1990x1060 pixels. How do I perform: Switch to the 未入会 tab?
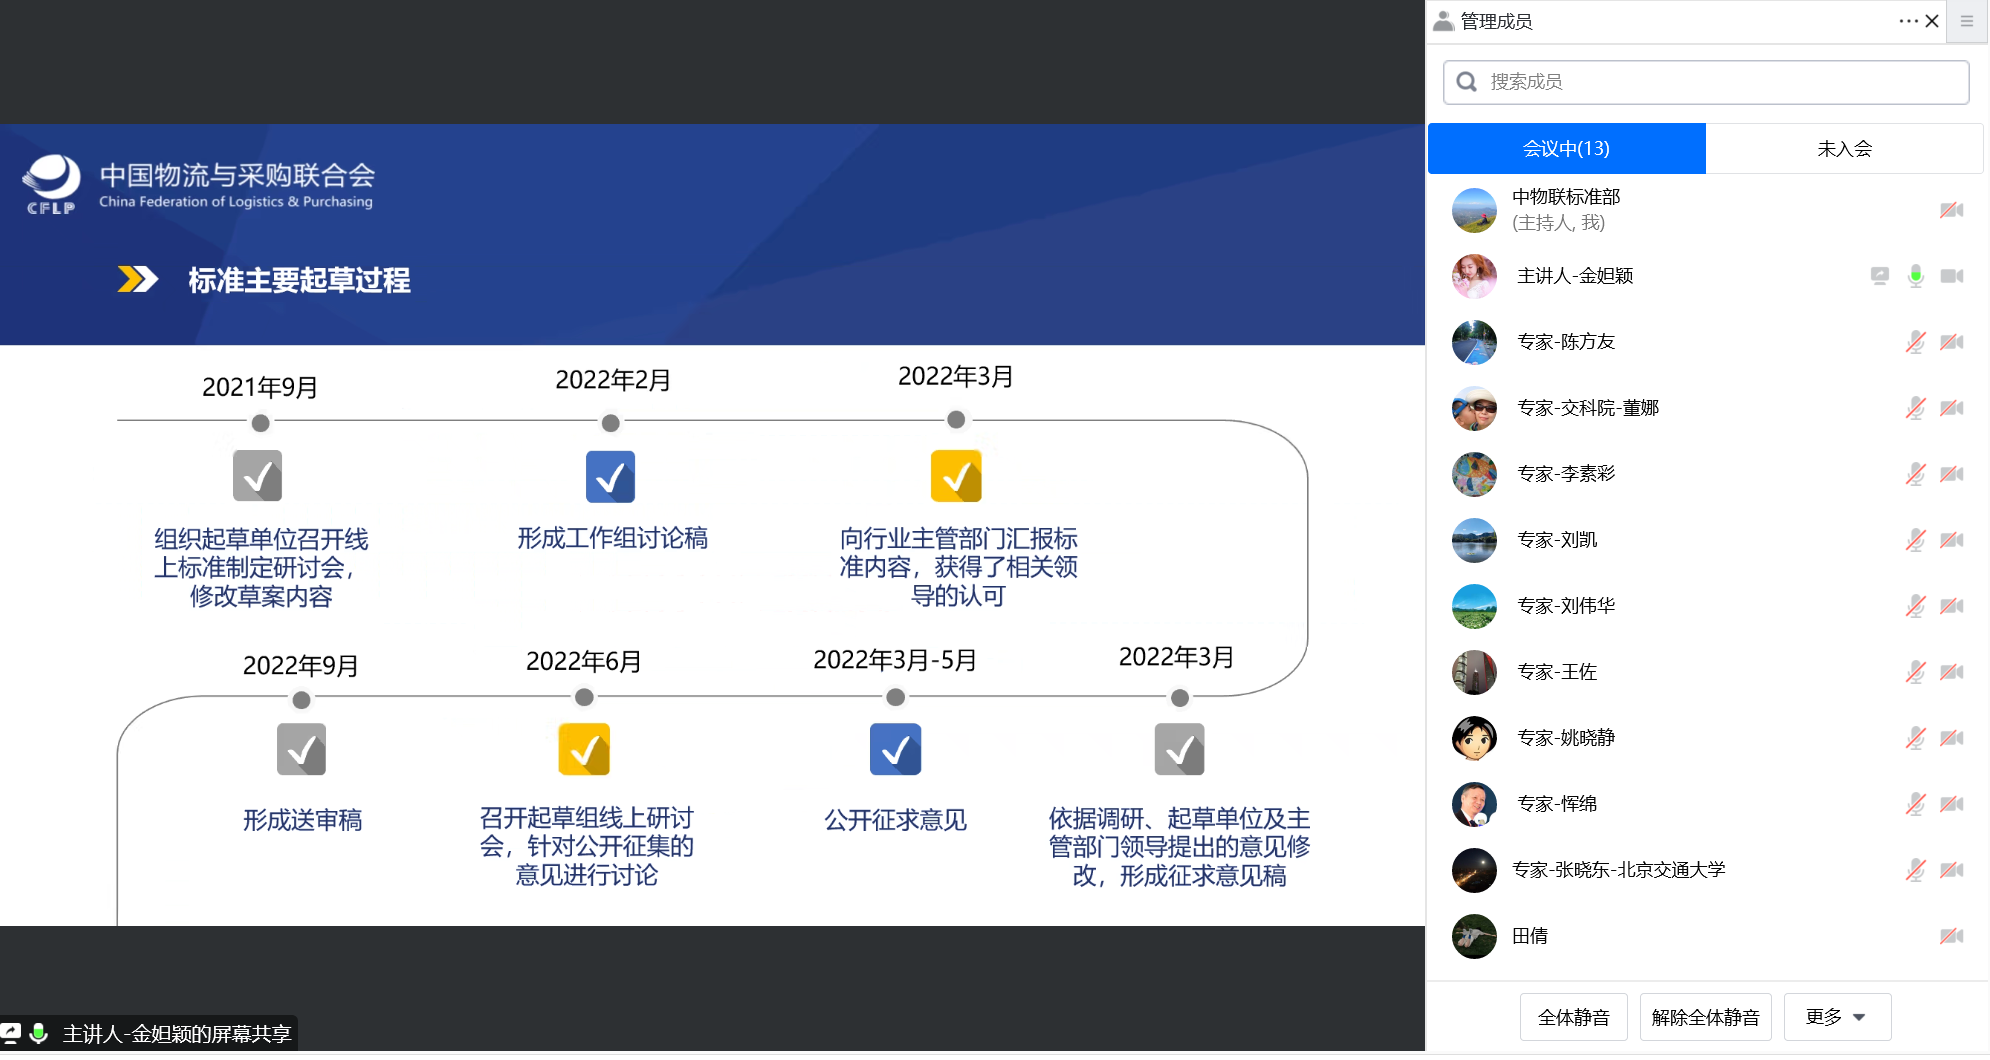1844,149
